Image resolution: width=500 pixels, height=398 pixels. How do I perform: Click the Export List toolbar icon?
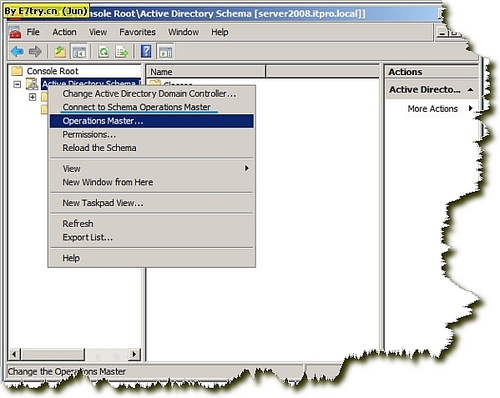(121, 52)
